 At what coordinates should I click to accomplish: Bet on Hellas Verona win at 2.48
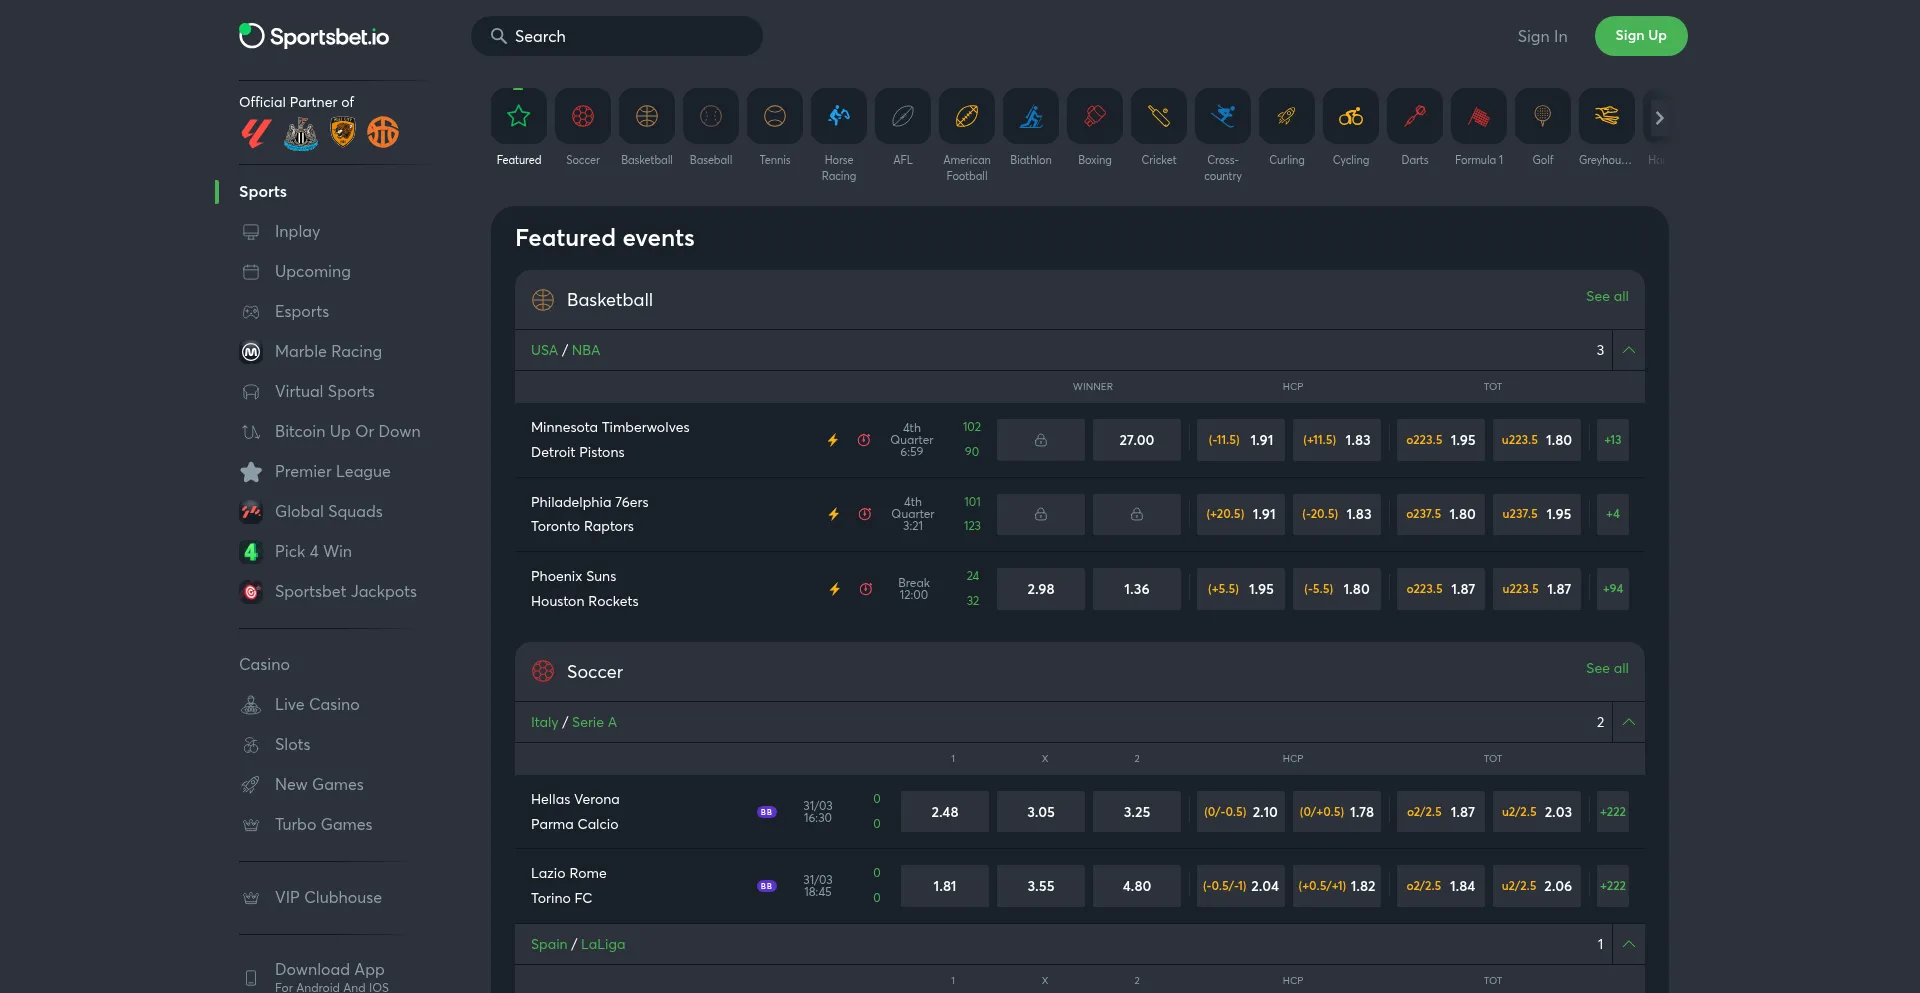coord(945,812)
